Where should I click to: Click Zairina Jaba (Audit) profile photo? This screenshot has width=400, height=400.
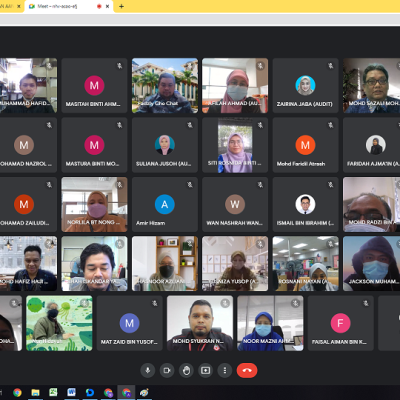305,86
